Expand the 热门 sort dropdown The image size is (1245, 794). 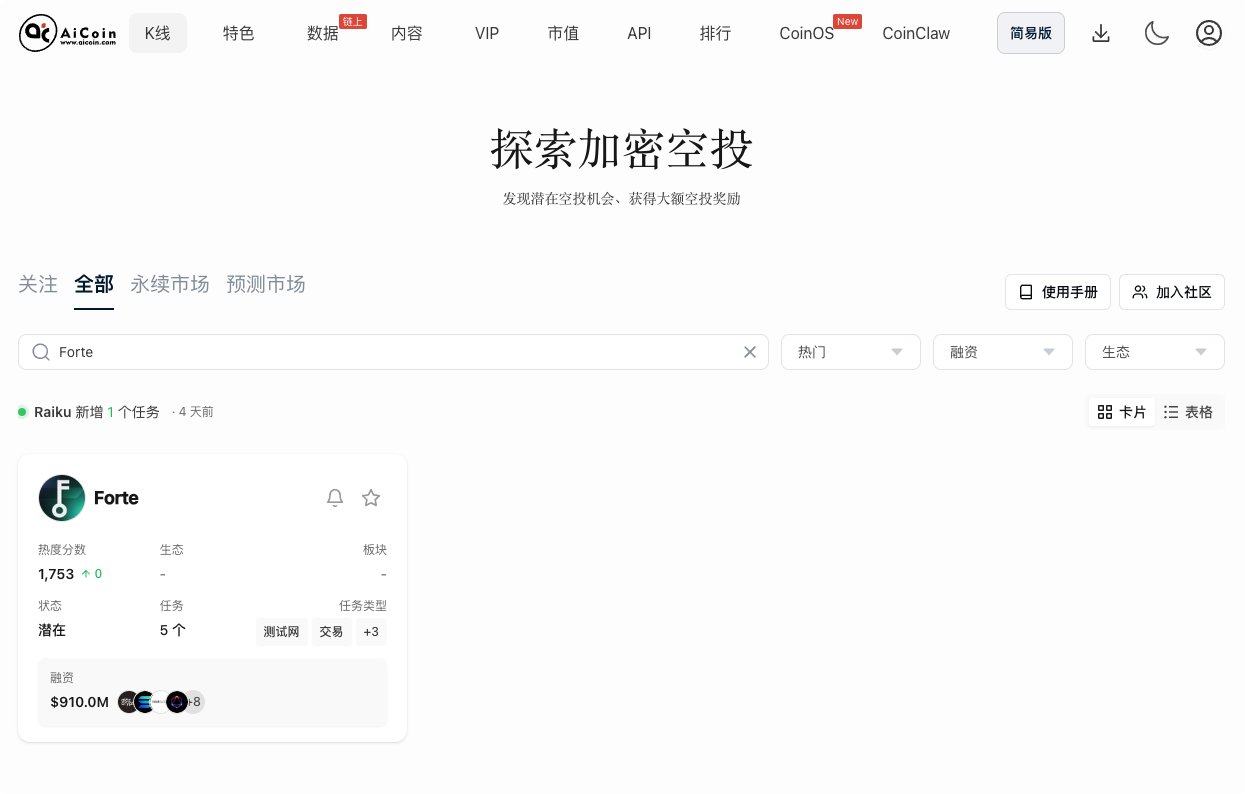pos(851,352)
